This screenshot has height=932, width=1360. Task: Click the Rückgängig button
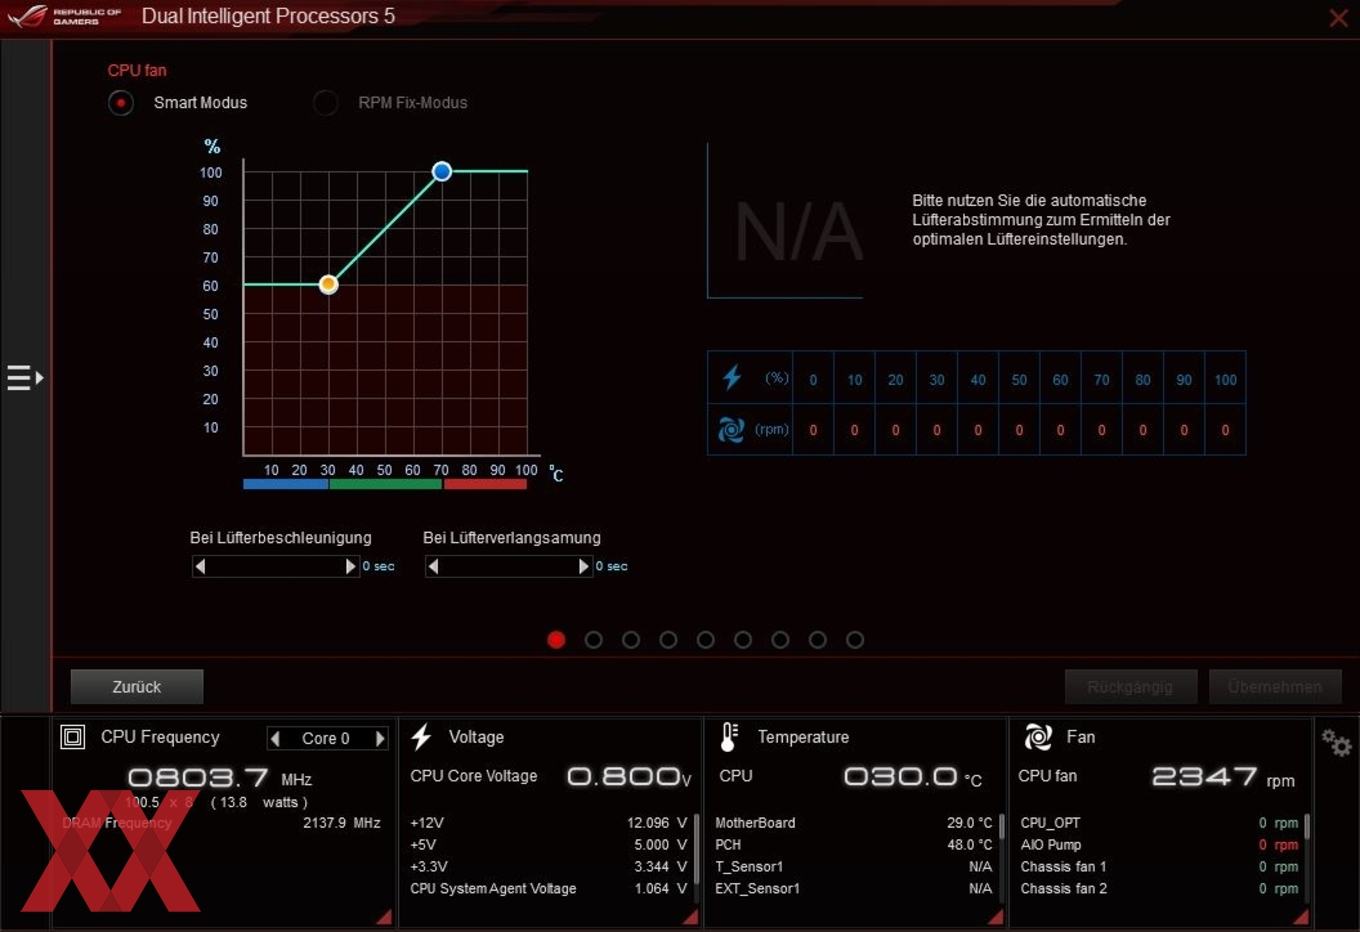1130,687
